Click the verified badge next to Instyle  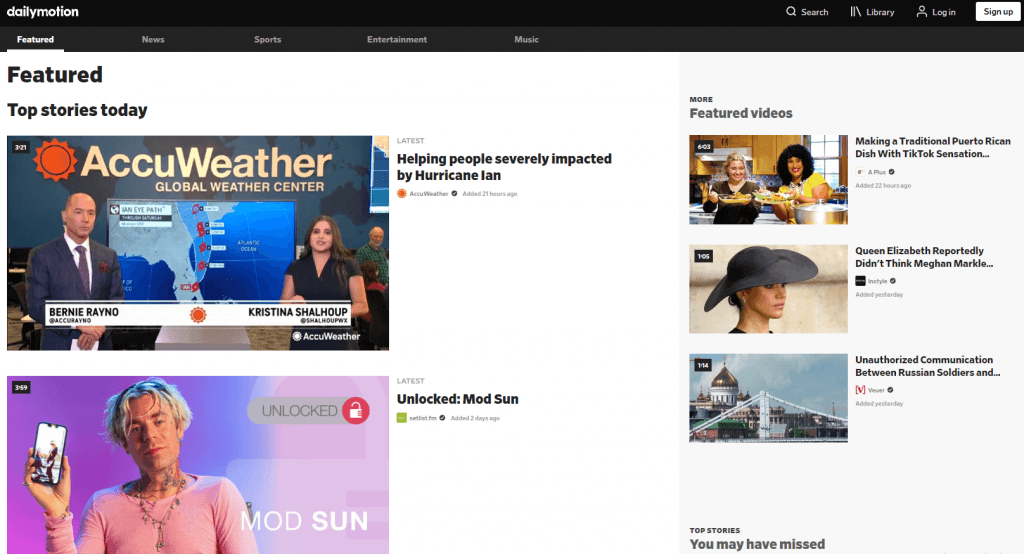pyautogui.click(x=893, y=281)
